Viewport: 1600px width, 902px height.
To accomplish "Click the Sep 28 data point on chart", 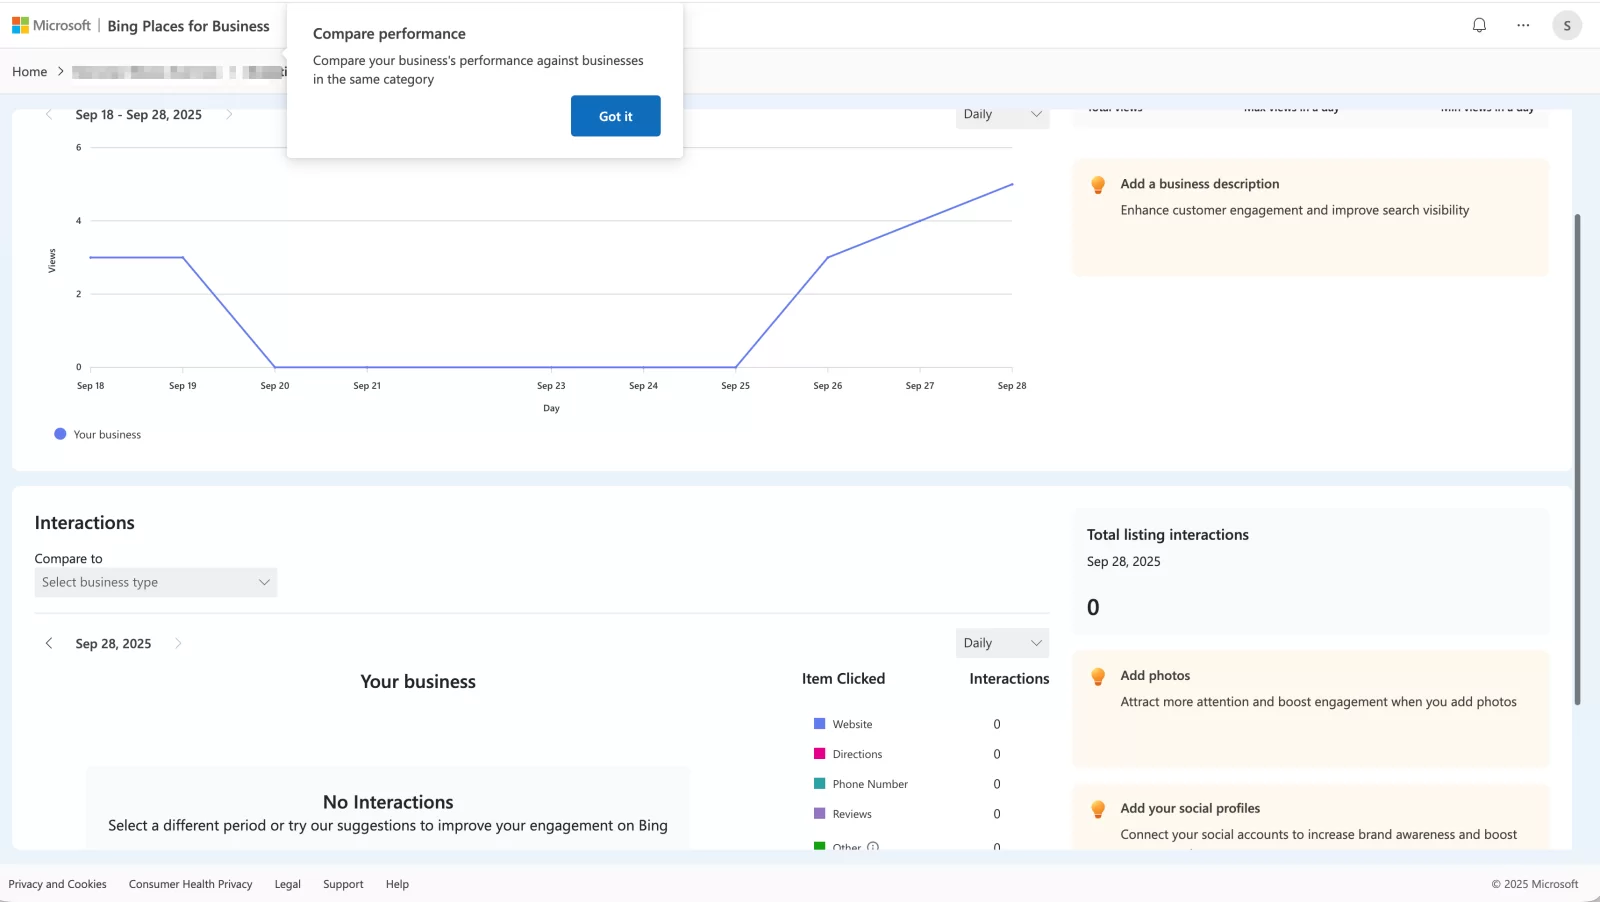I will (1012, 185).
